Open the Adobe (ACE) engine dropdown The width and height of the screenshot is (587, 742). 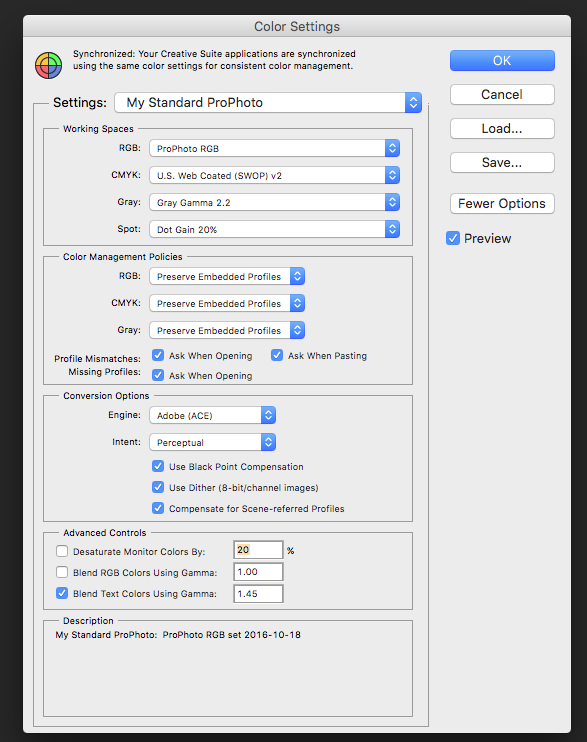[213, 415]
